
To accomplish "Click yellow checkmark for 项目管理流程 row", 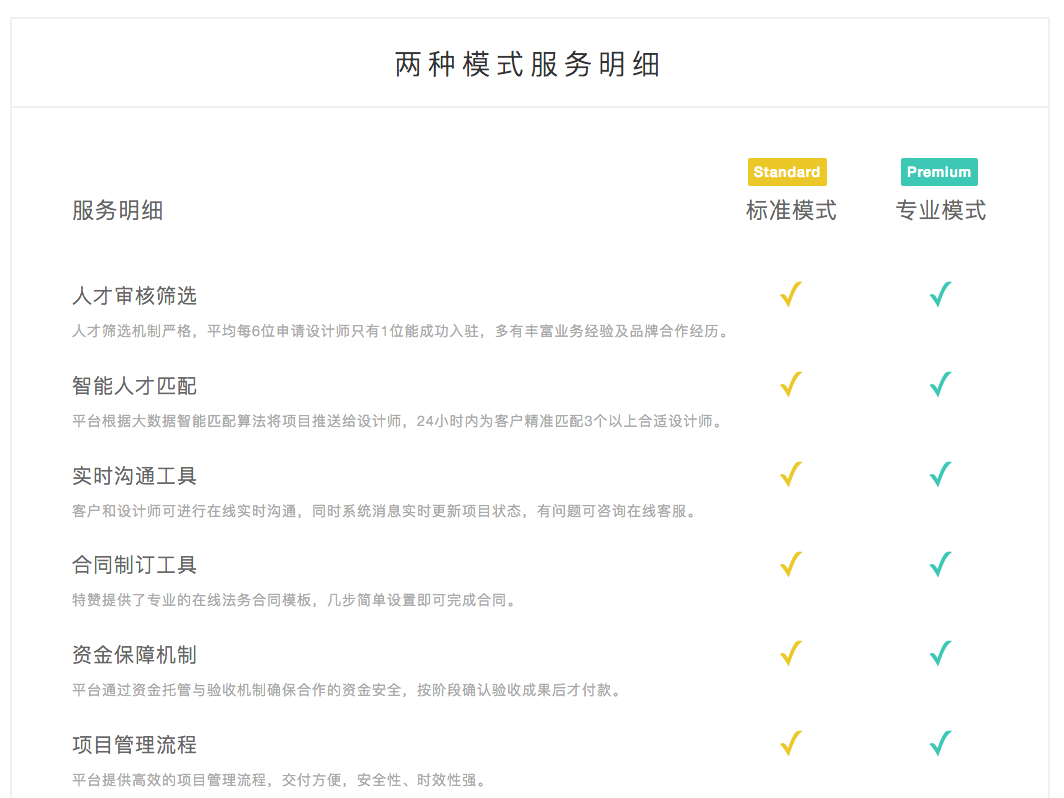I will point(791,744).
